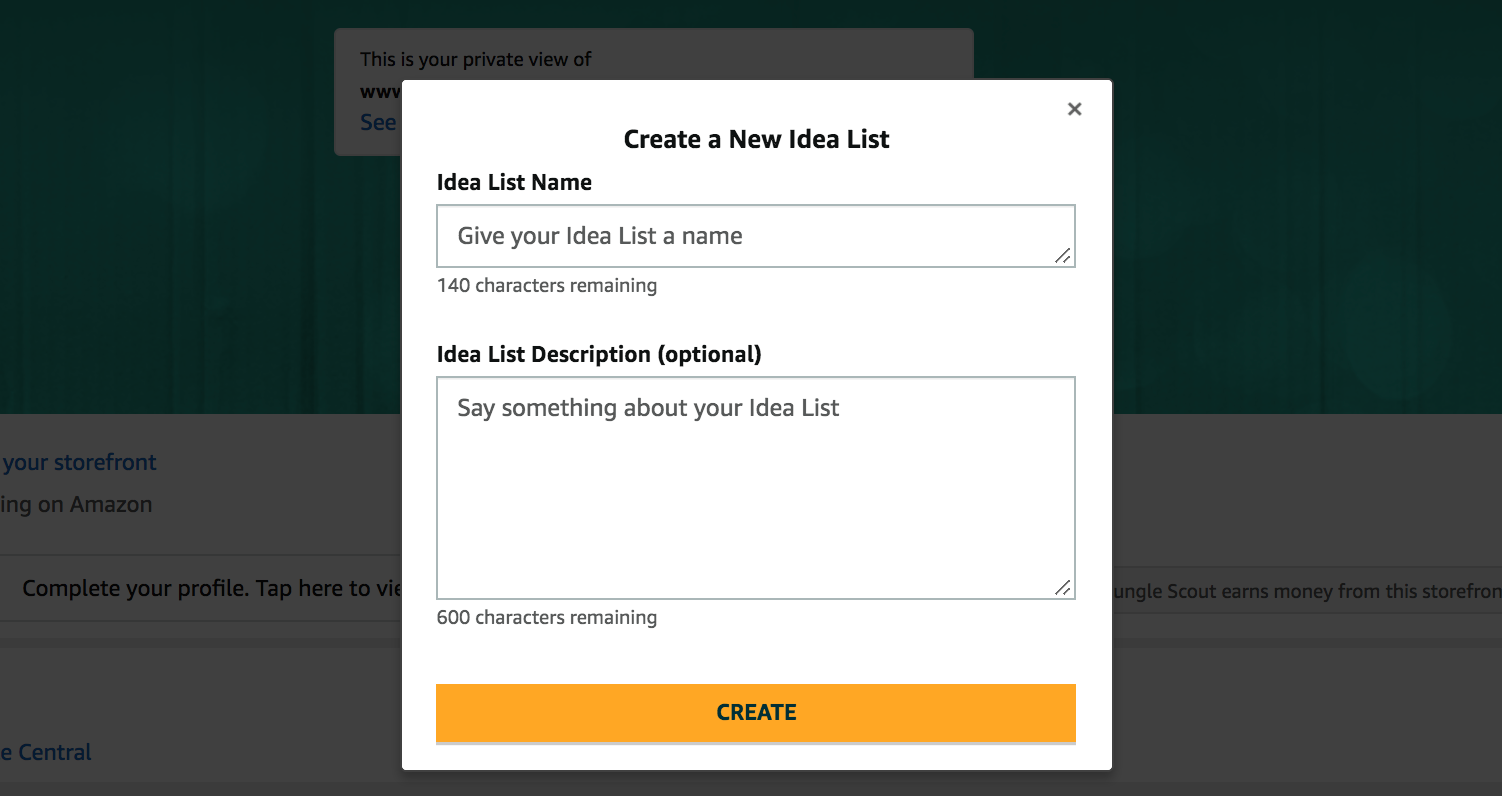
Task: Focus the Idea List Description text area
Action: [x=756, y=488]
